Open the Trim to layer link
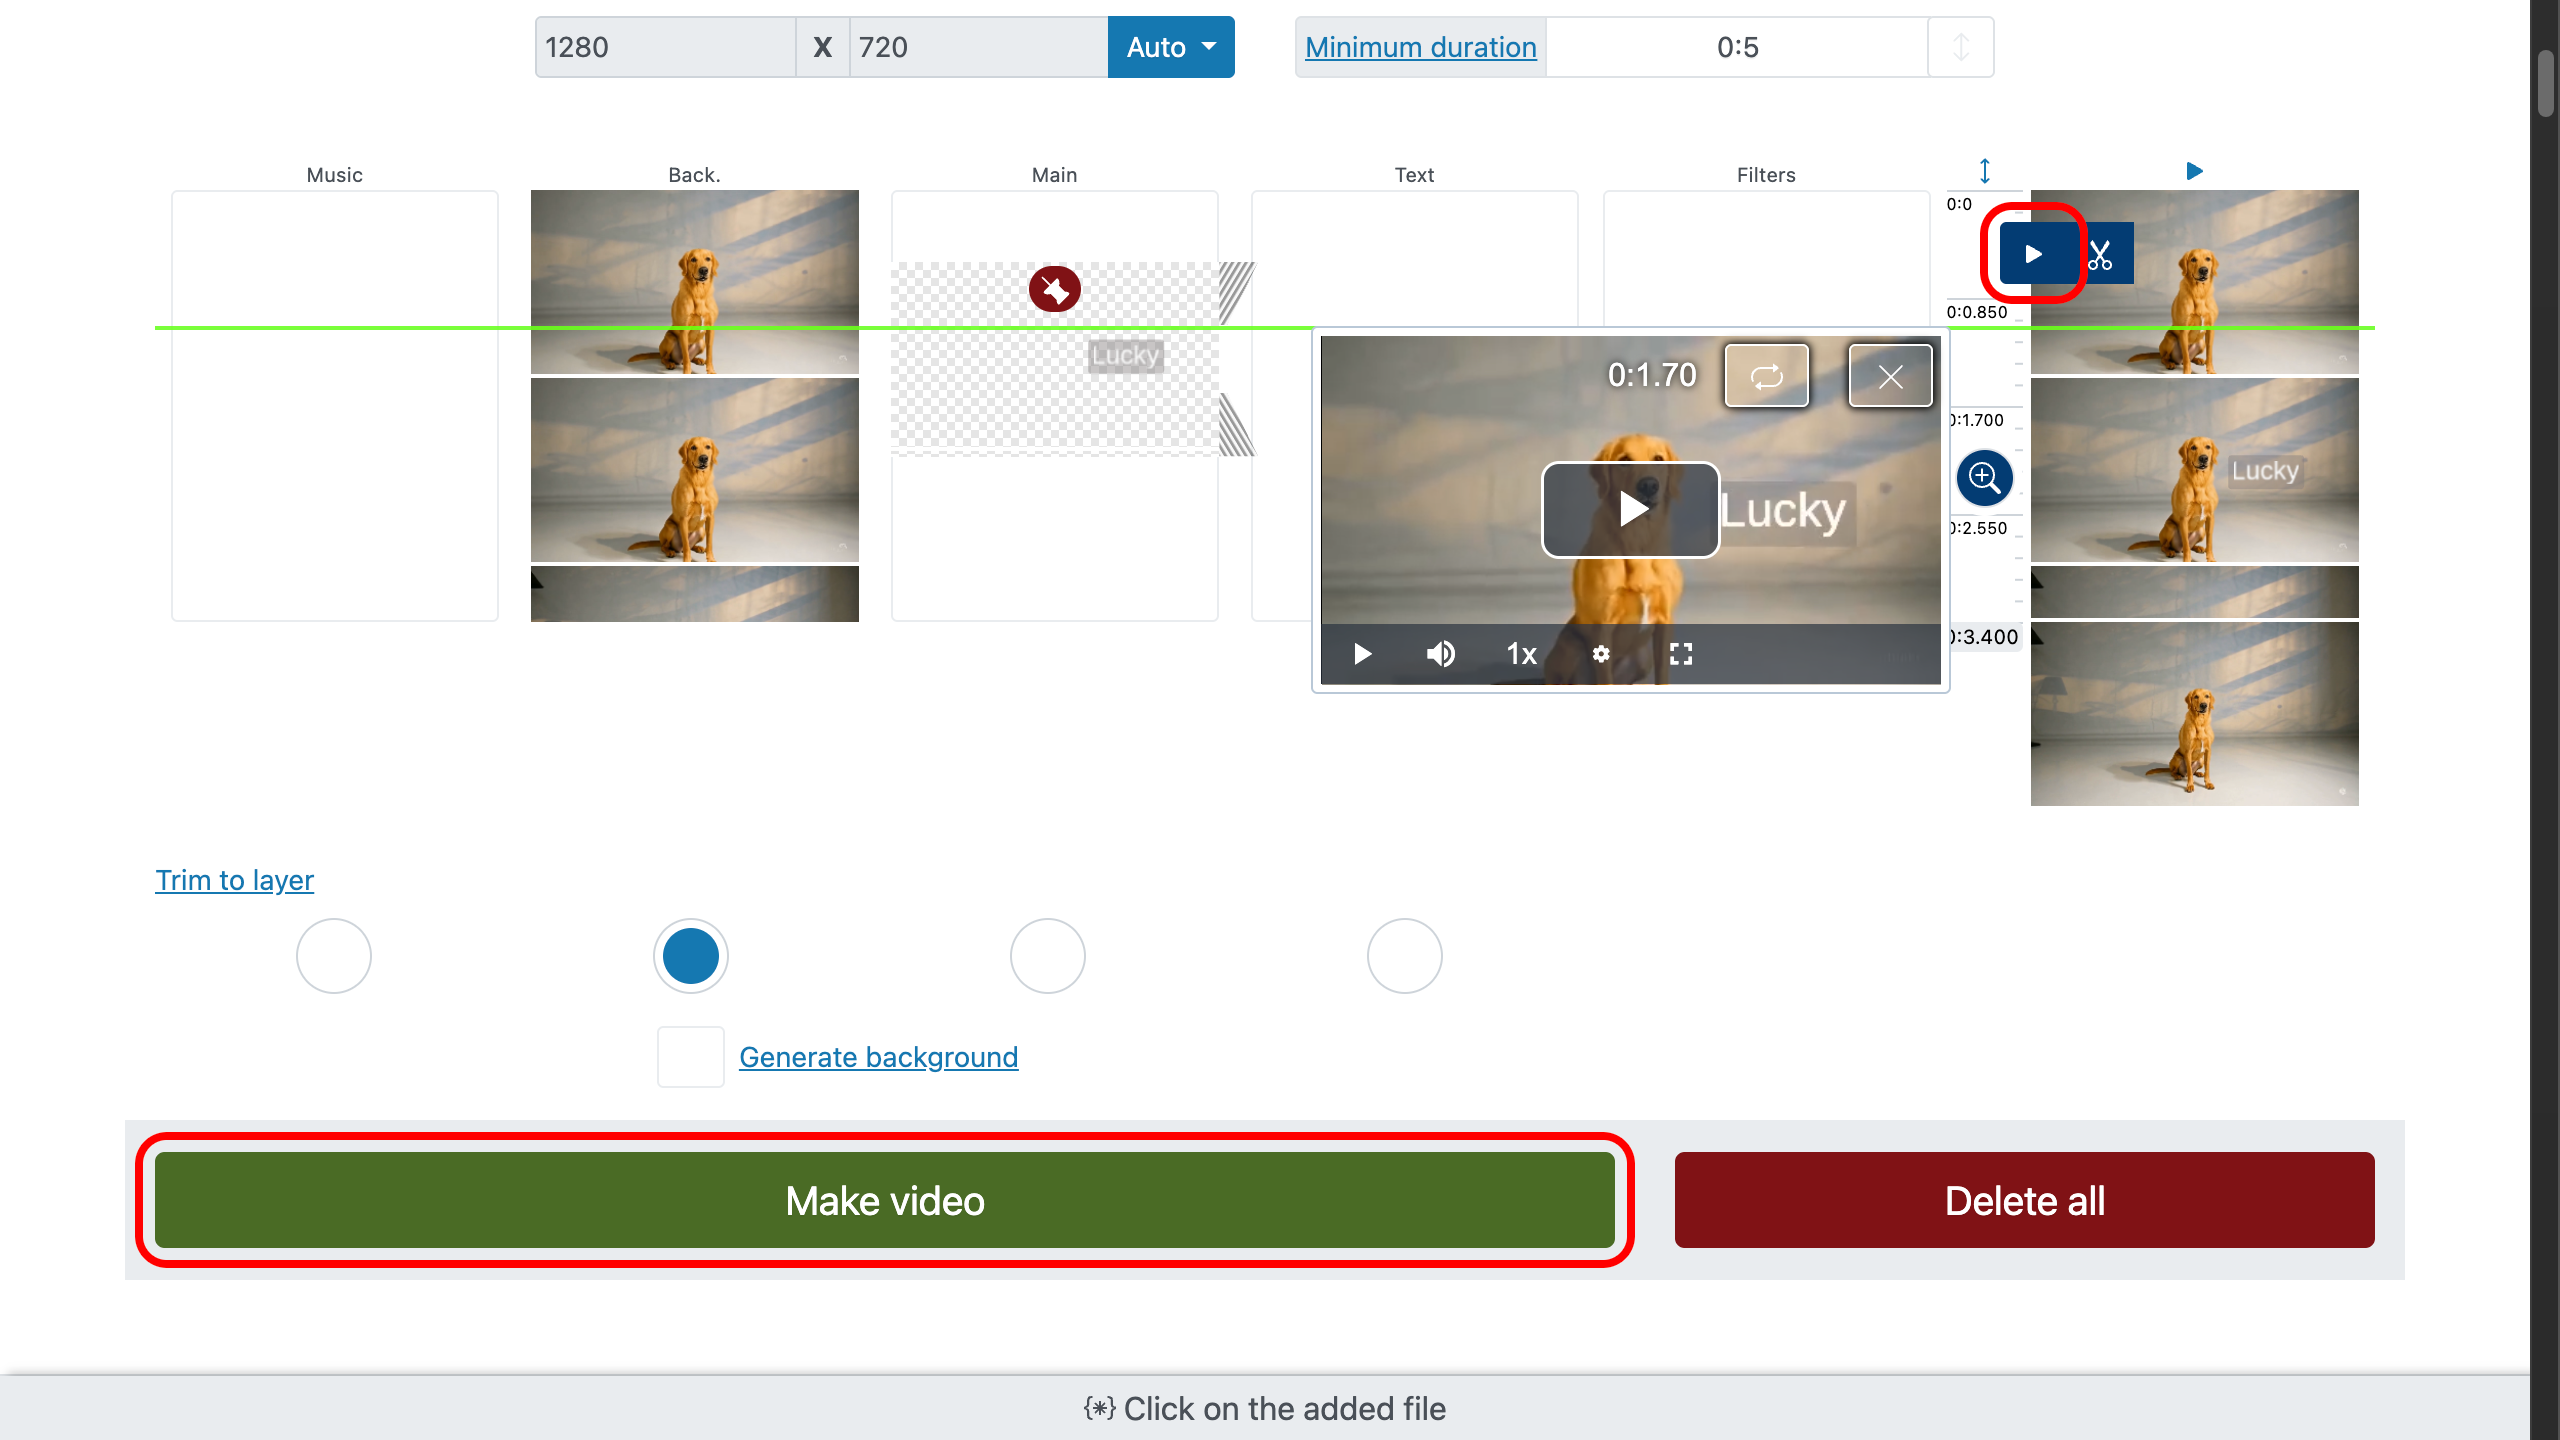This screenshot has width=2560, height=1440. [234, 880]
